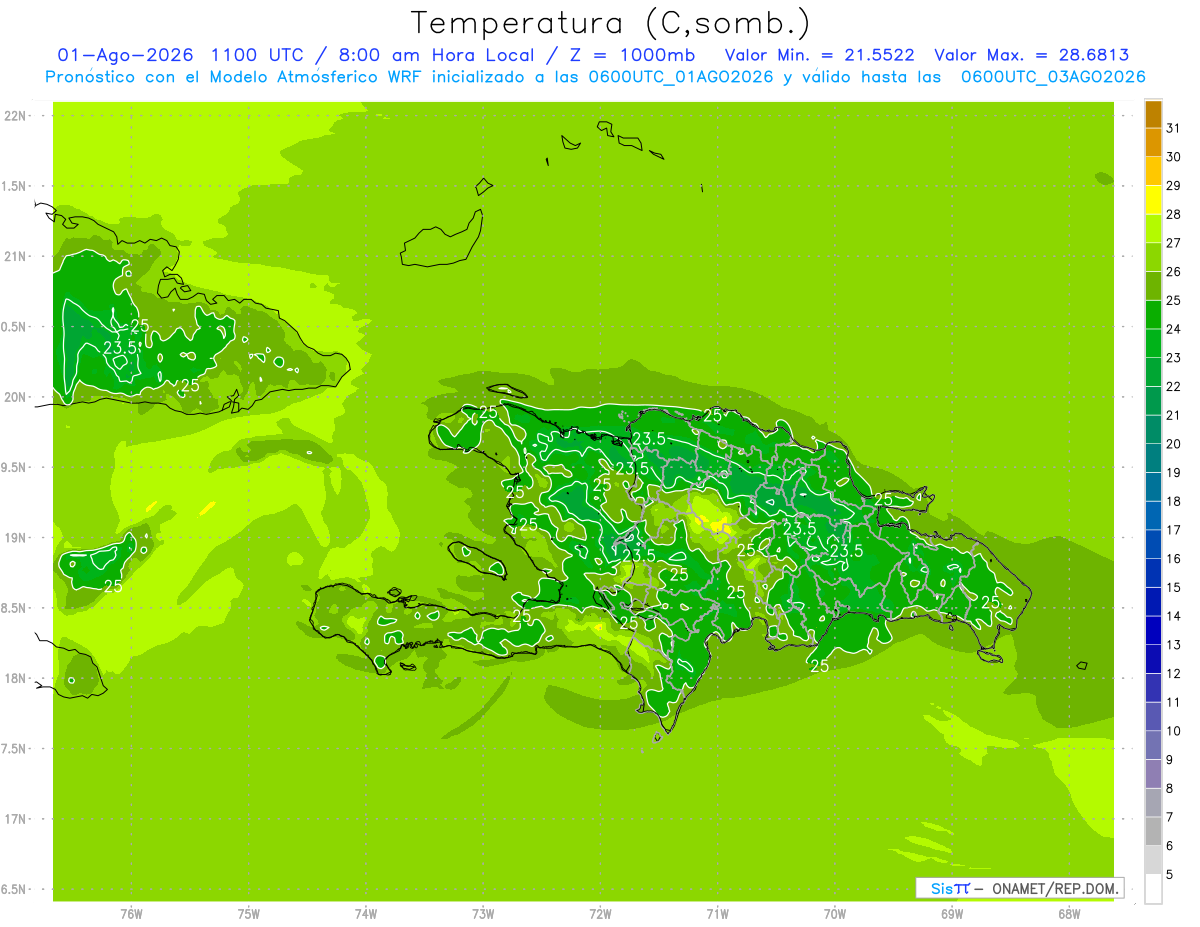Screen dimensions: 1200x927
Task: Click the SisTT ONAMET/REP.DOM. watermark label
Action: coord(1019,888)
